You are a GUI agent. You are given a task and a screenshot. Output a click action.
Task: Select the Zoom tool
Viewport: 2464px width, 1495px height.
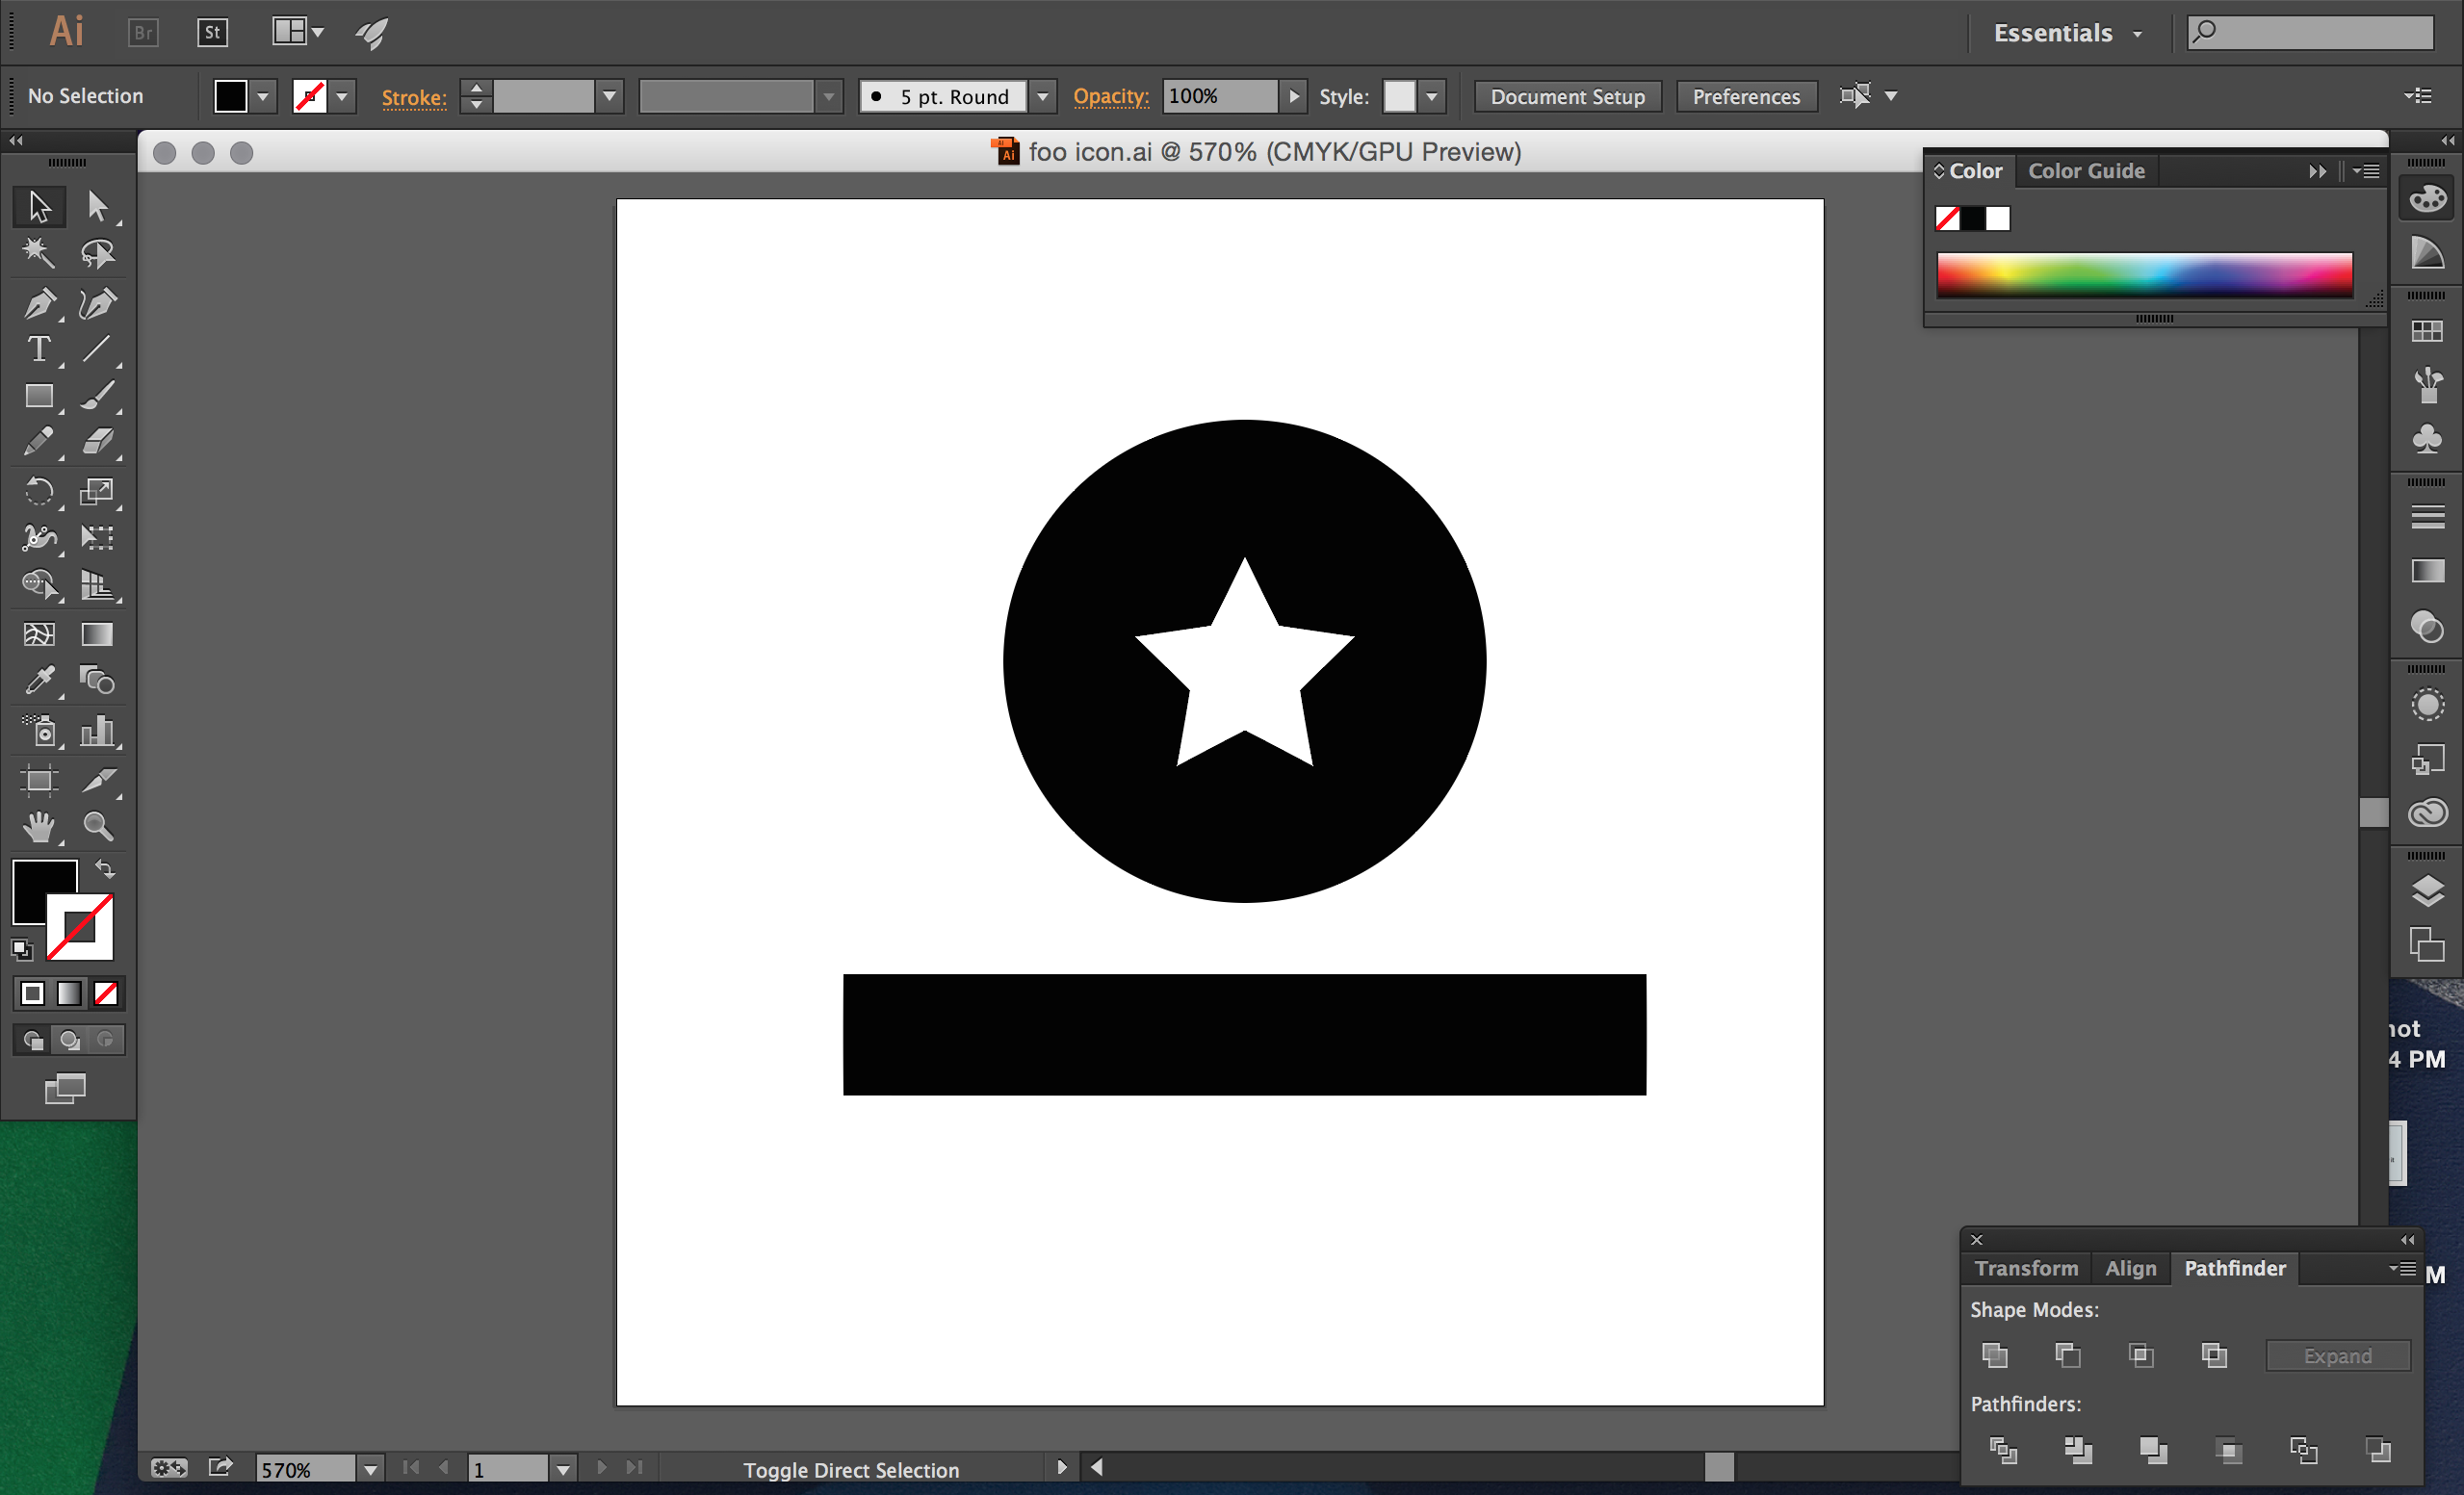[97, 826]
